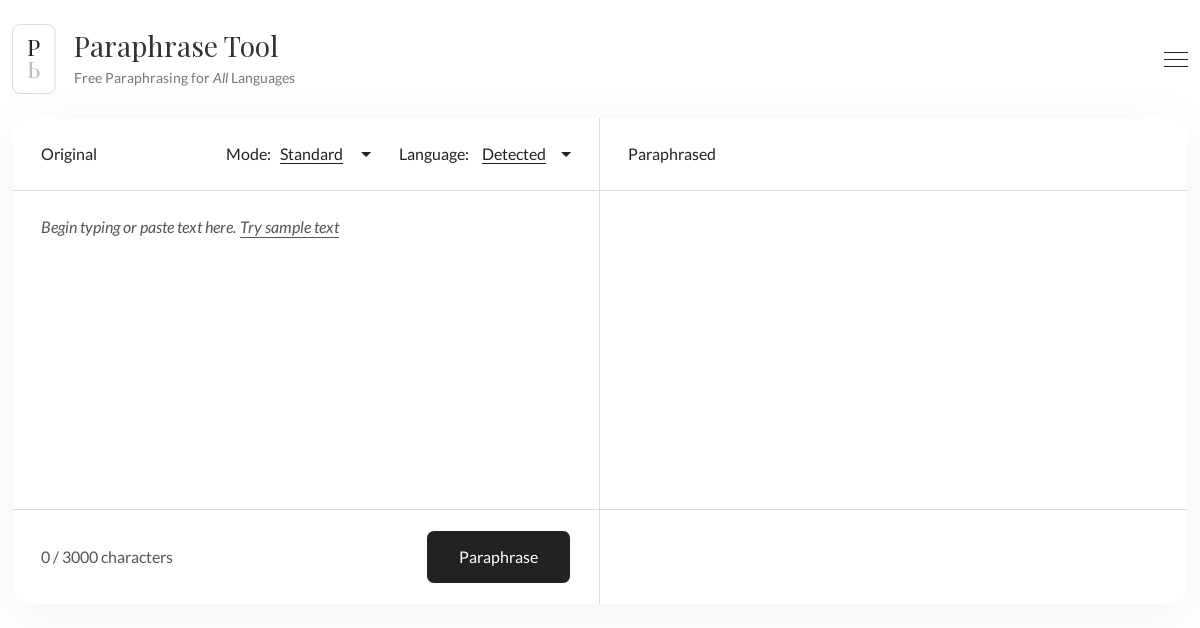
Task: Open the hamburger menu icon
Action: point(1175,60)
